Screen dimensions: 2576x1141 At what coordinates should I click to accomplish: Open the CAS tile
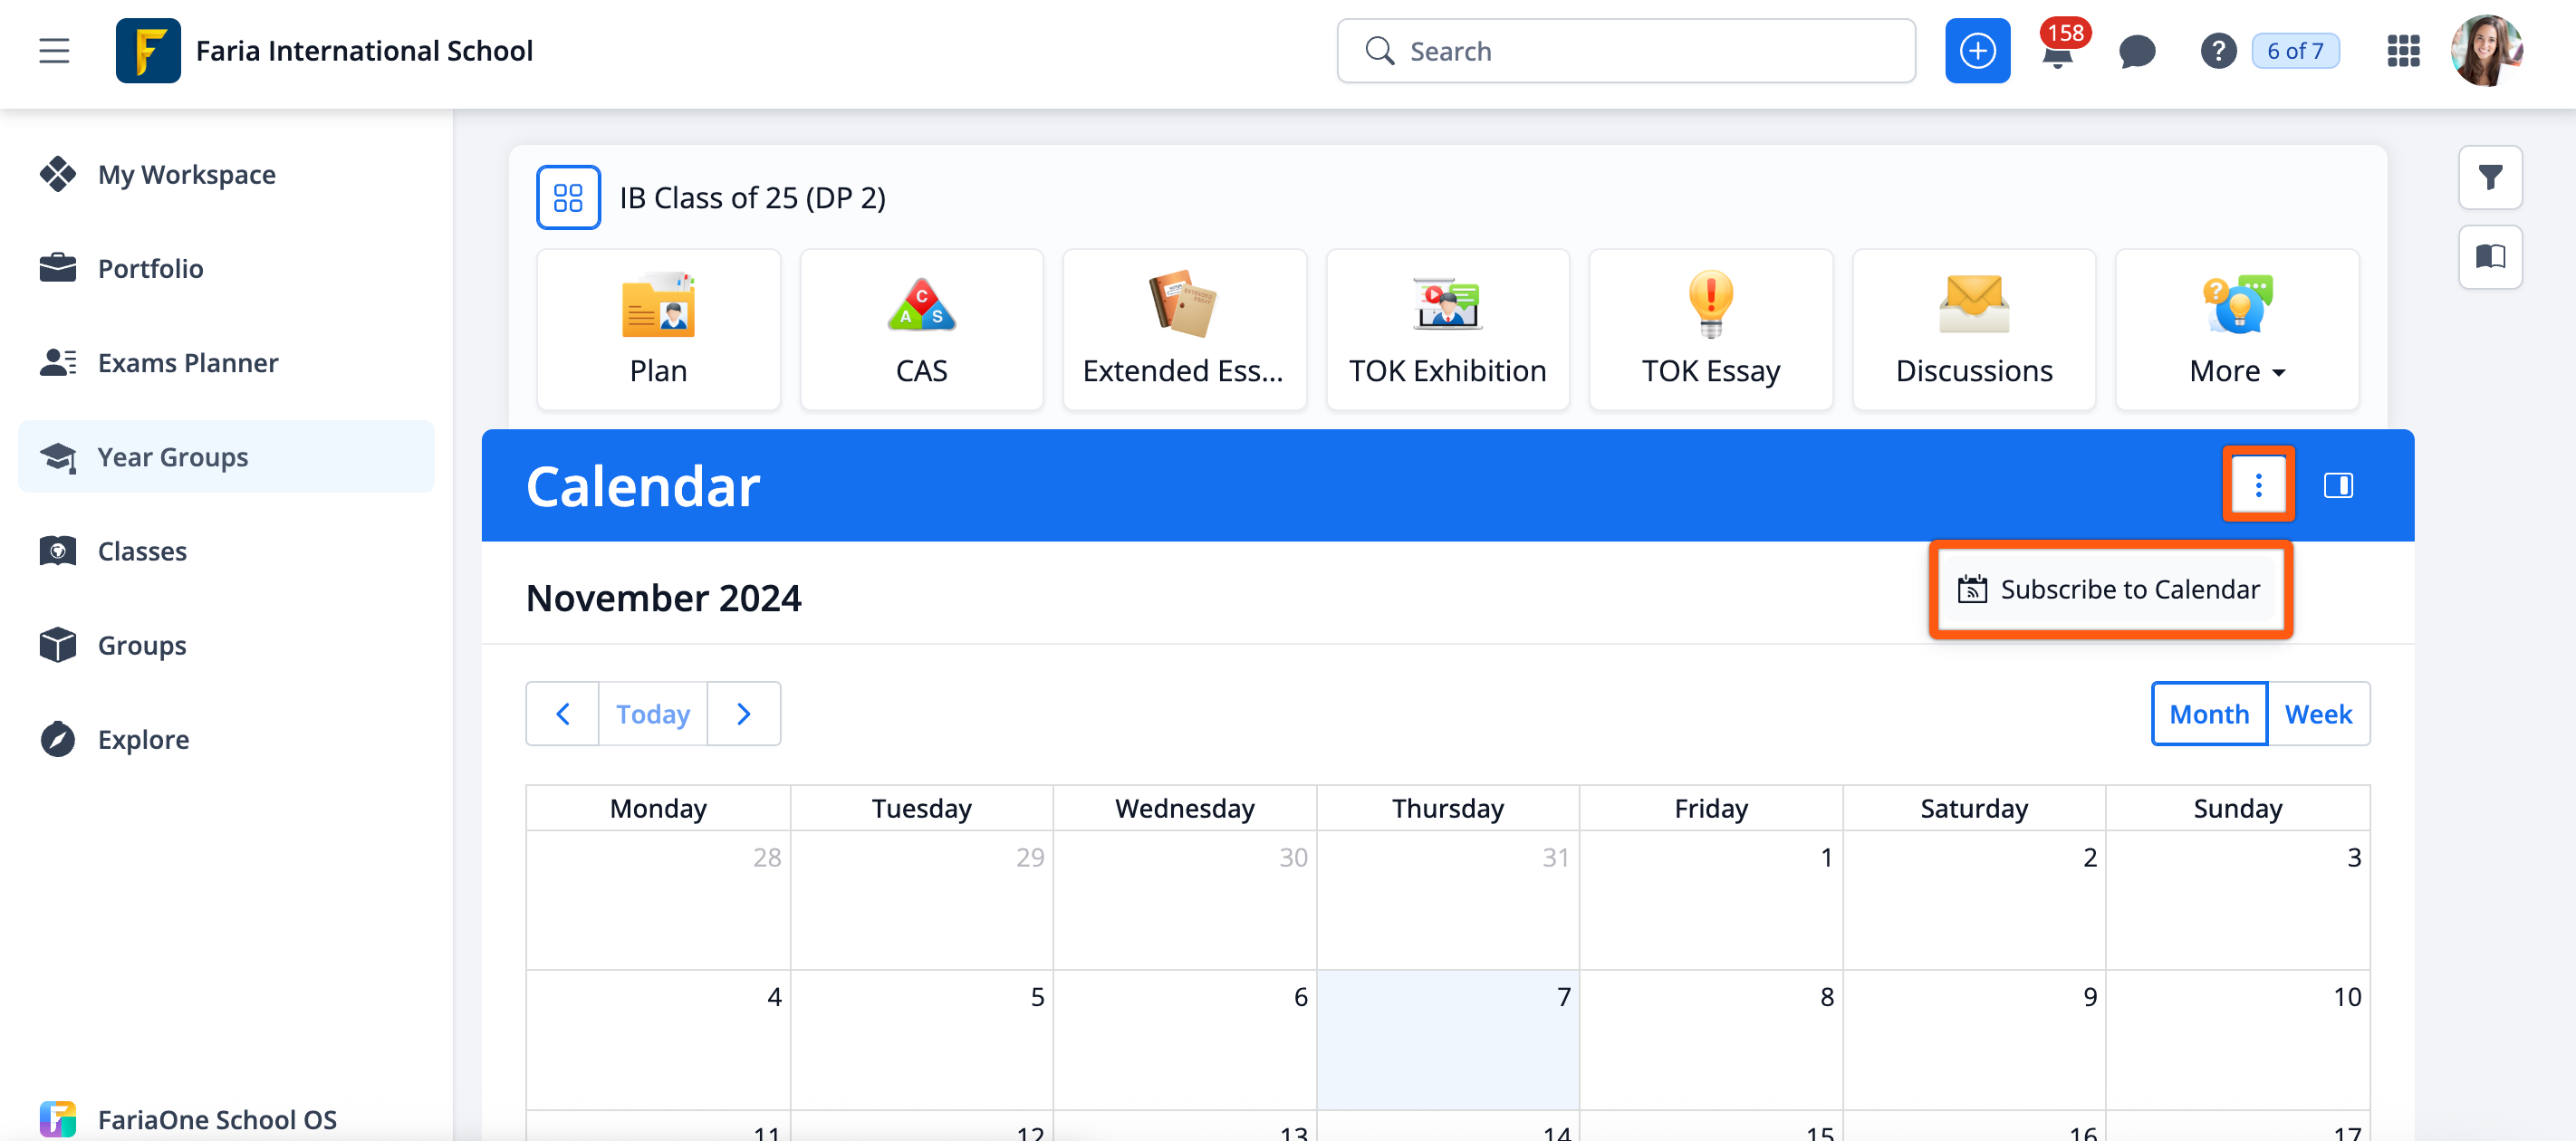click(920, 329)
